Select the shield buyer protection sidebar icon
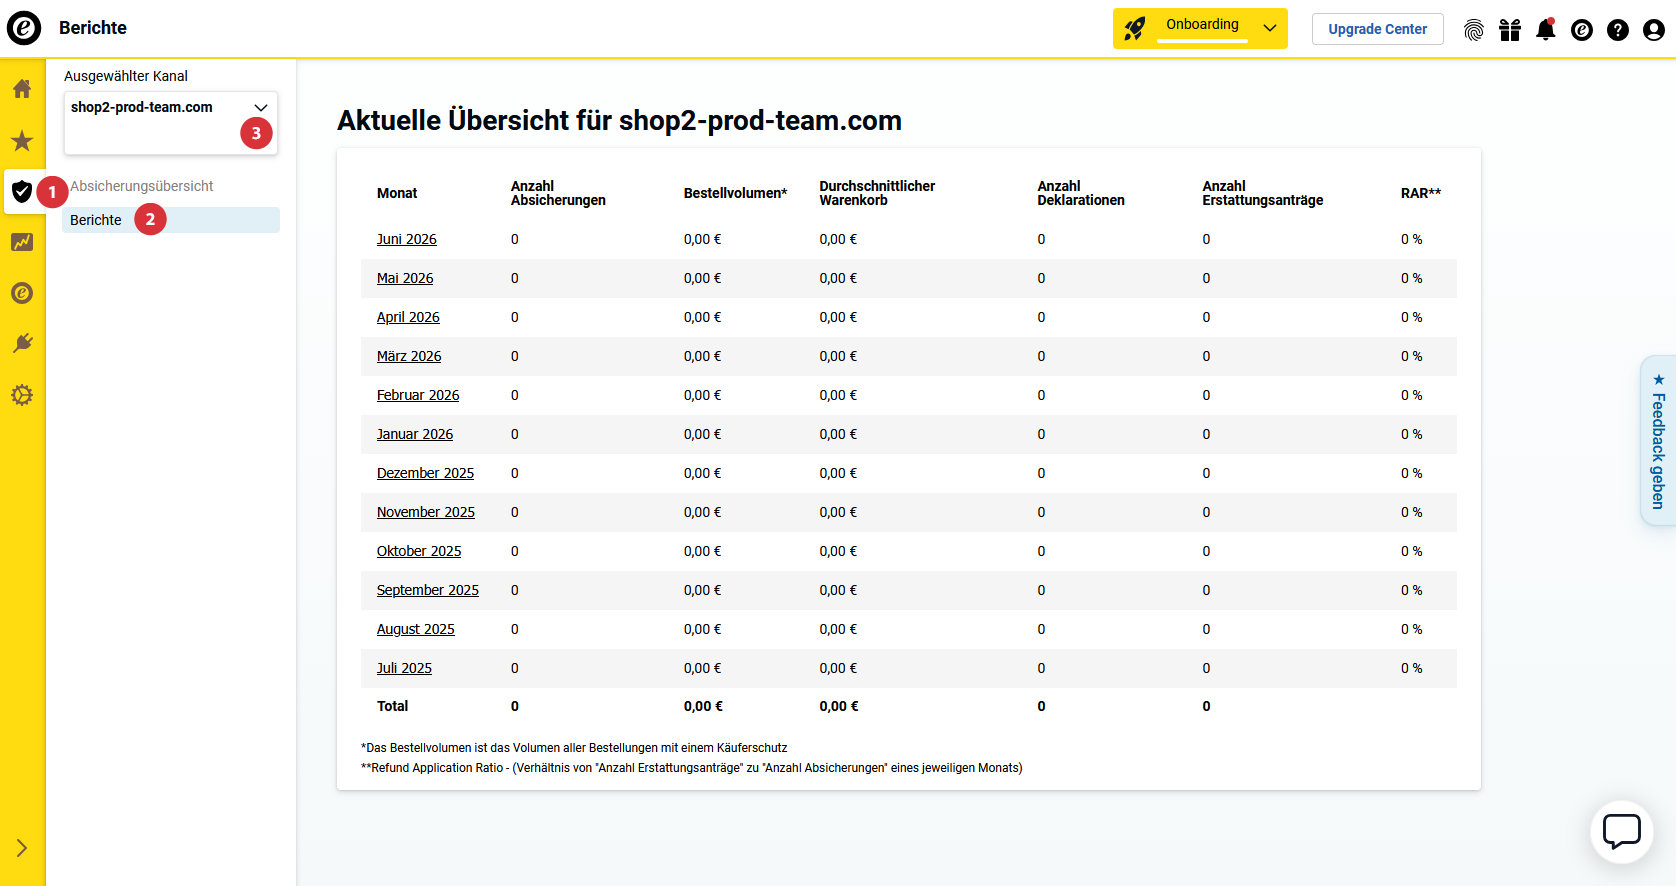Image resolution: width=1676 pixels, height=886 pixels. pyautogui.click(x=22, y=191)
